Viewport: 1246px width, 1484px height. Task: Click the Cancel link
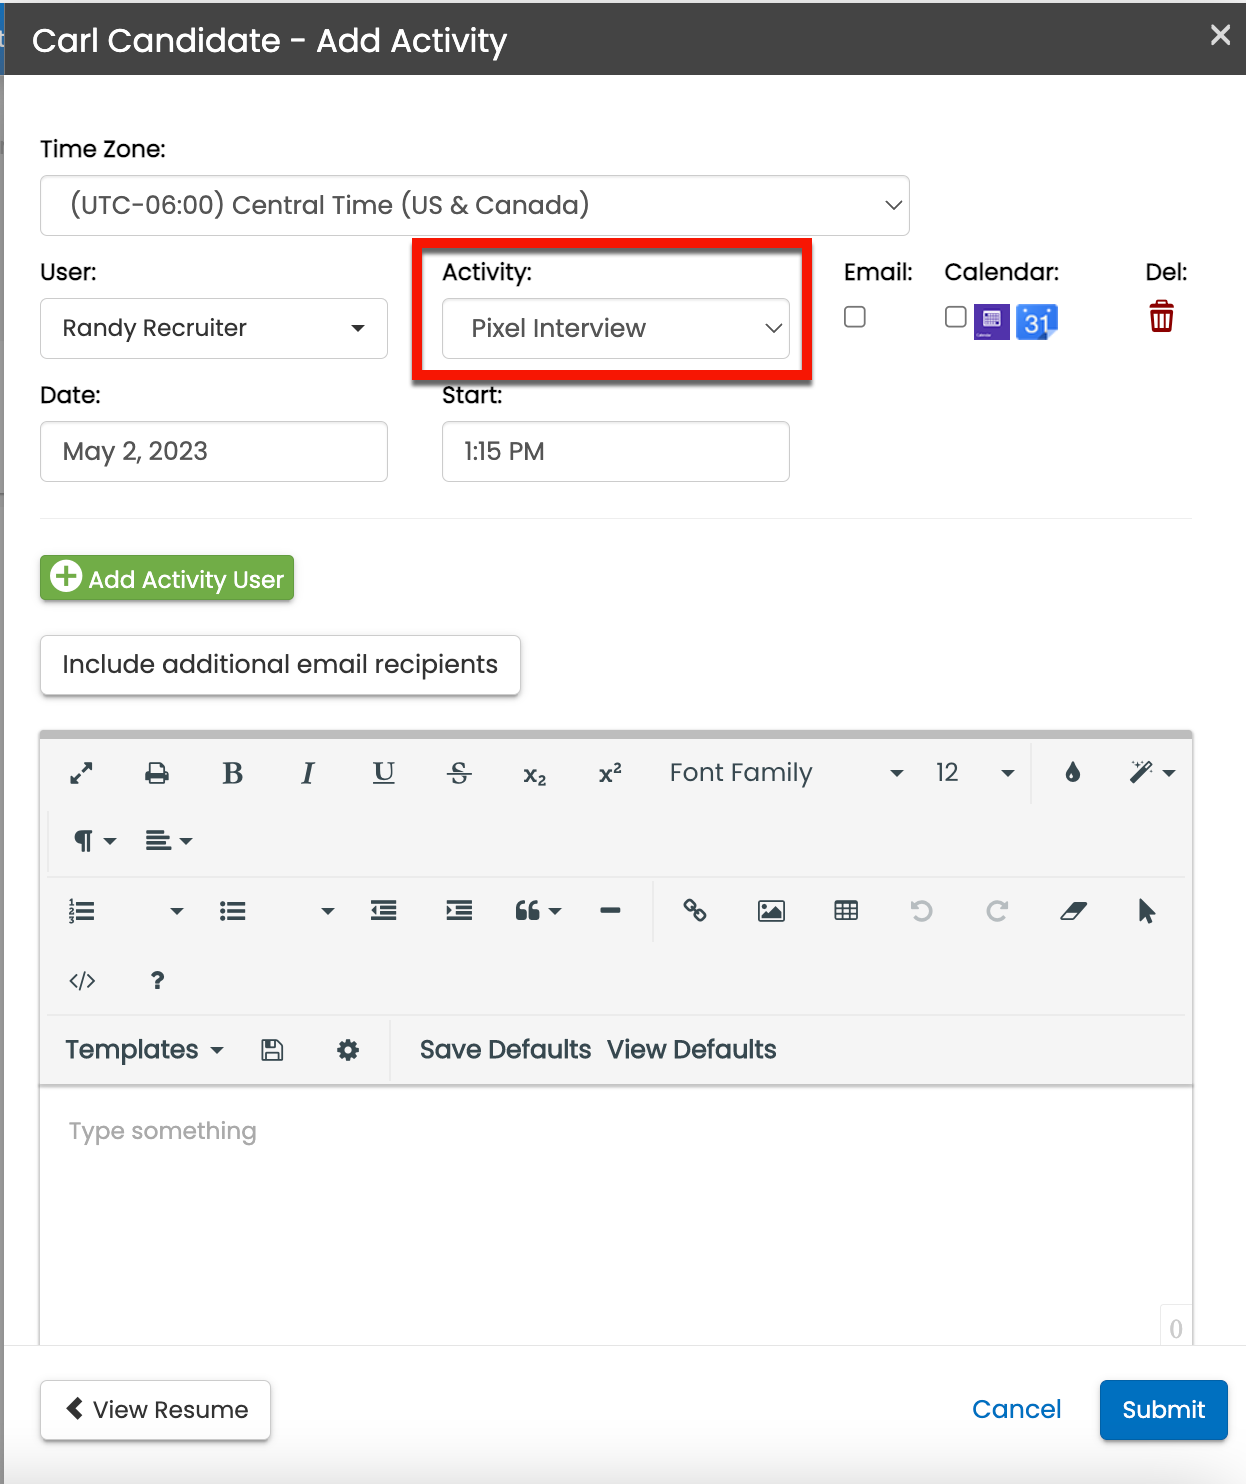pyautogui.click(x=1017, y=1410)
